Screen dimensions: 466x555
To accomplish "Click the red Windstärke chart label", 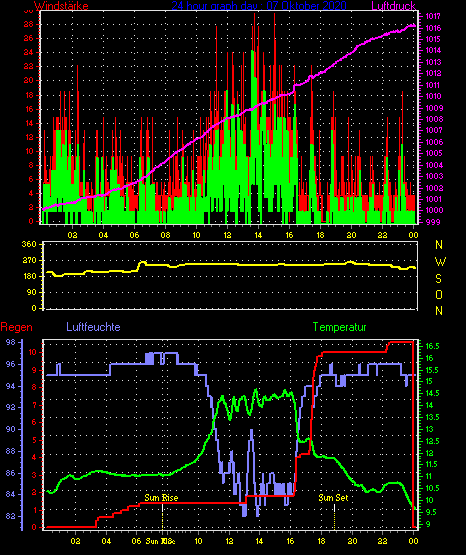I will [x=62, y=6].
